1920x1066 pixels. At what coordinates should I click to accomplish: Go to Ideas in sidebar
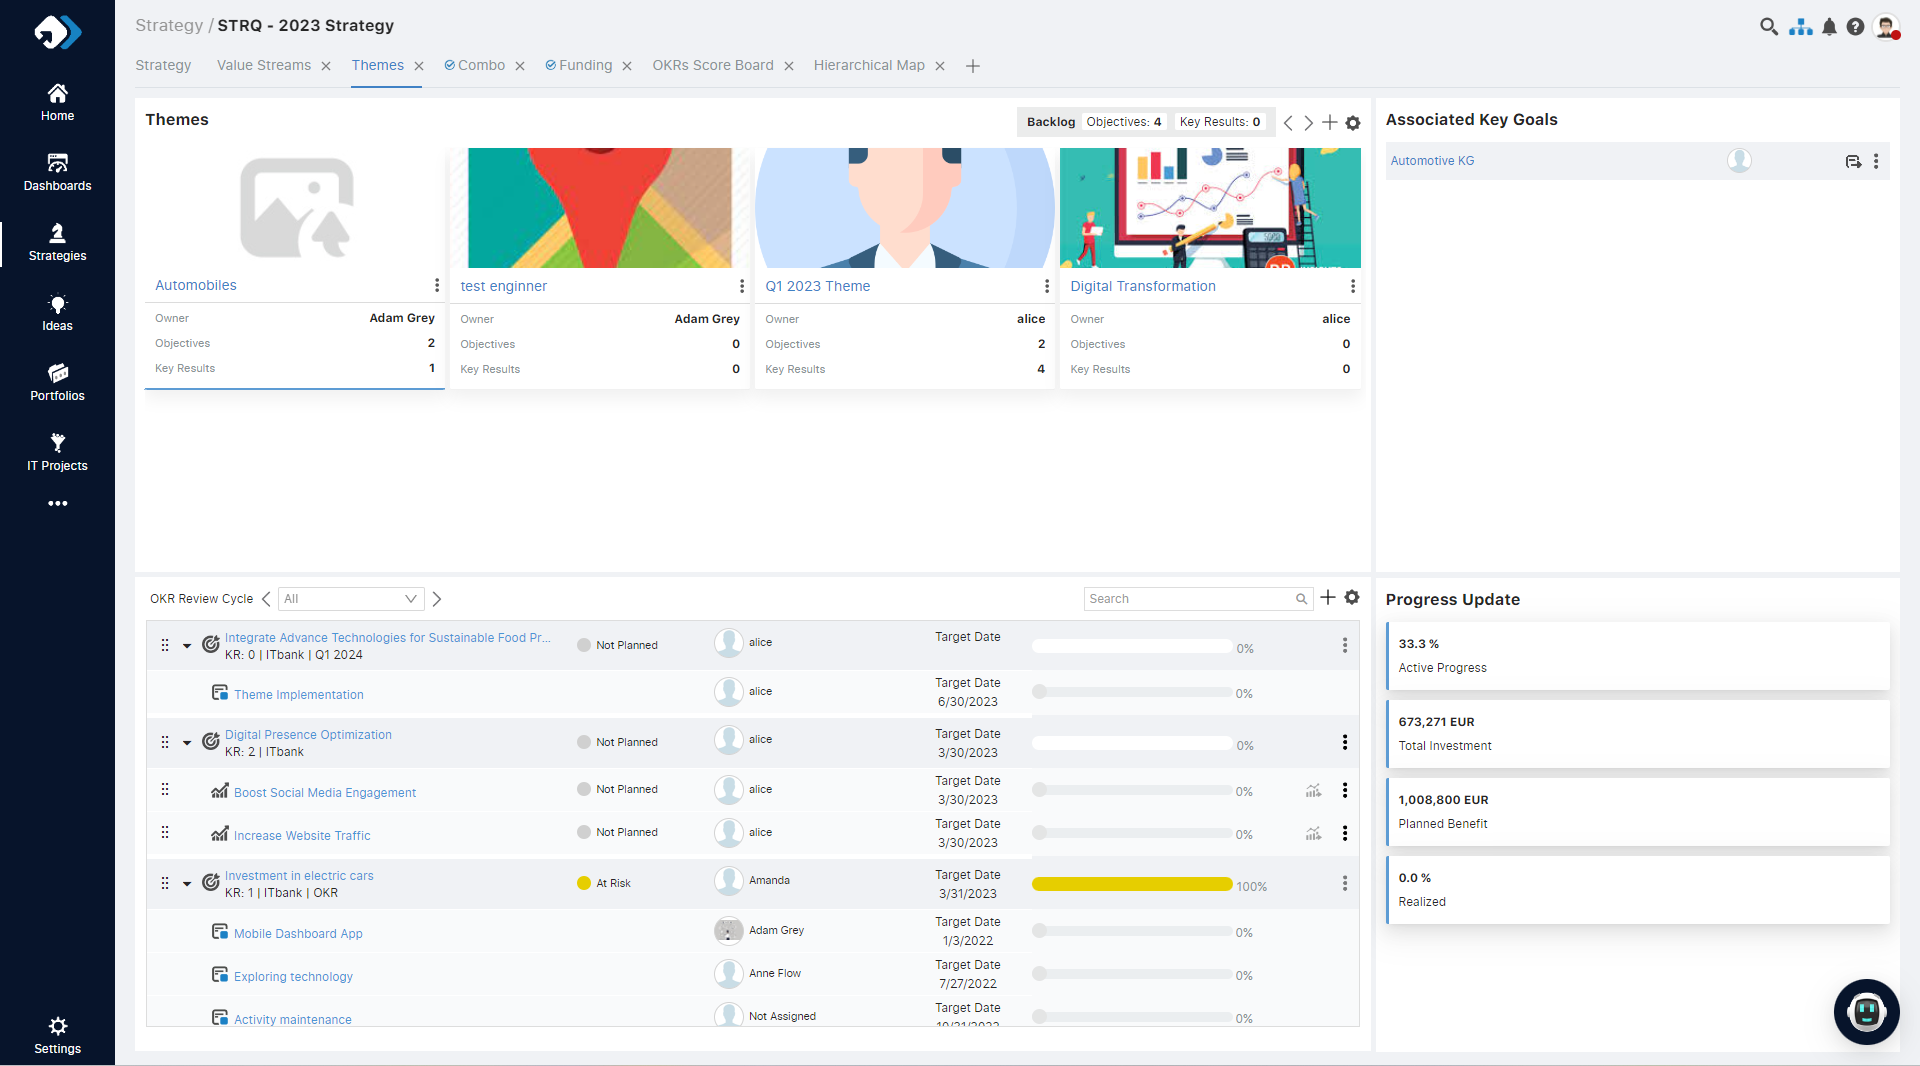[57, 312]
